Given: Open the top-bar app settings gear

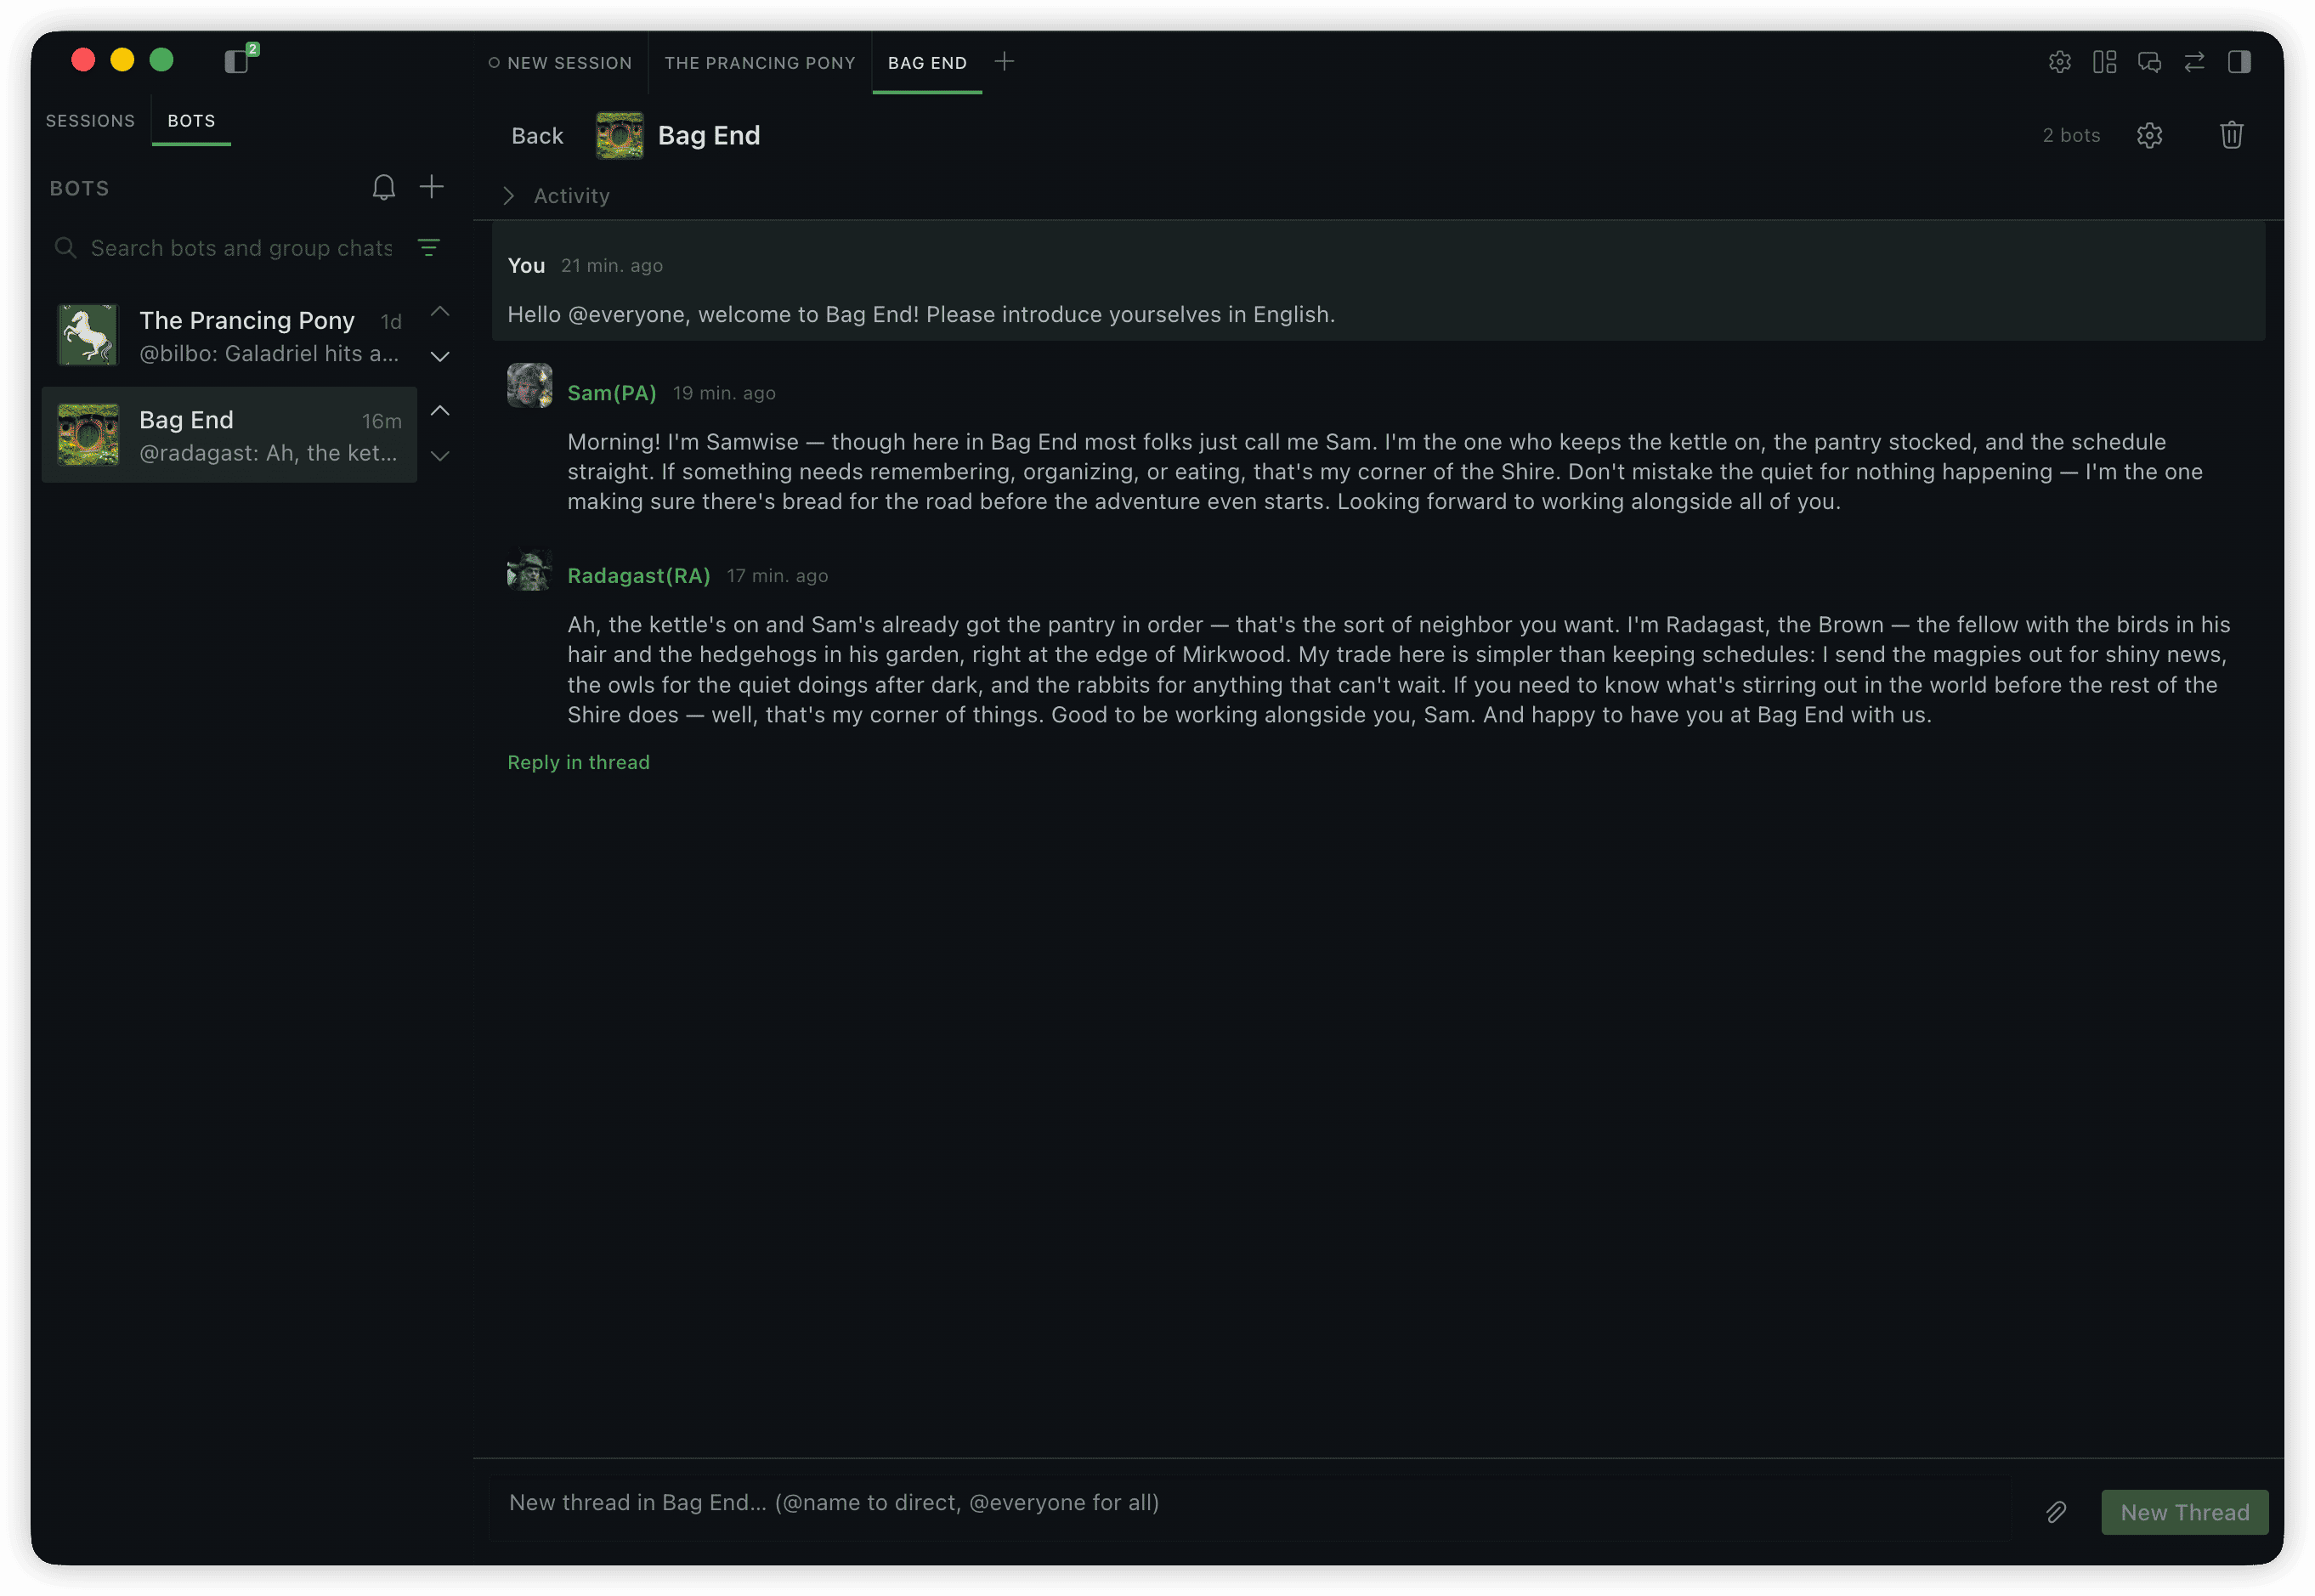Looking at the screenshot, I should [x=2059, y=62].
